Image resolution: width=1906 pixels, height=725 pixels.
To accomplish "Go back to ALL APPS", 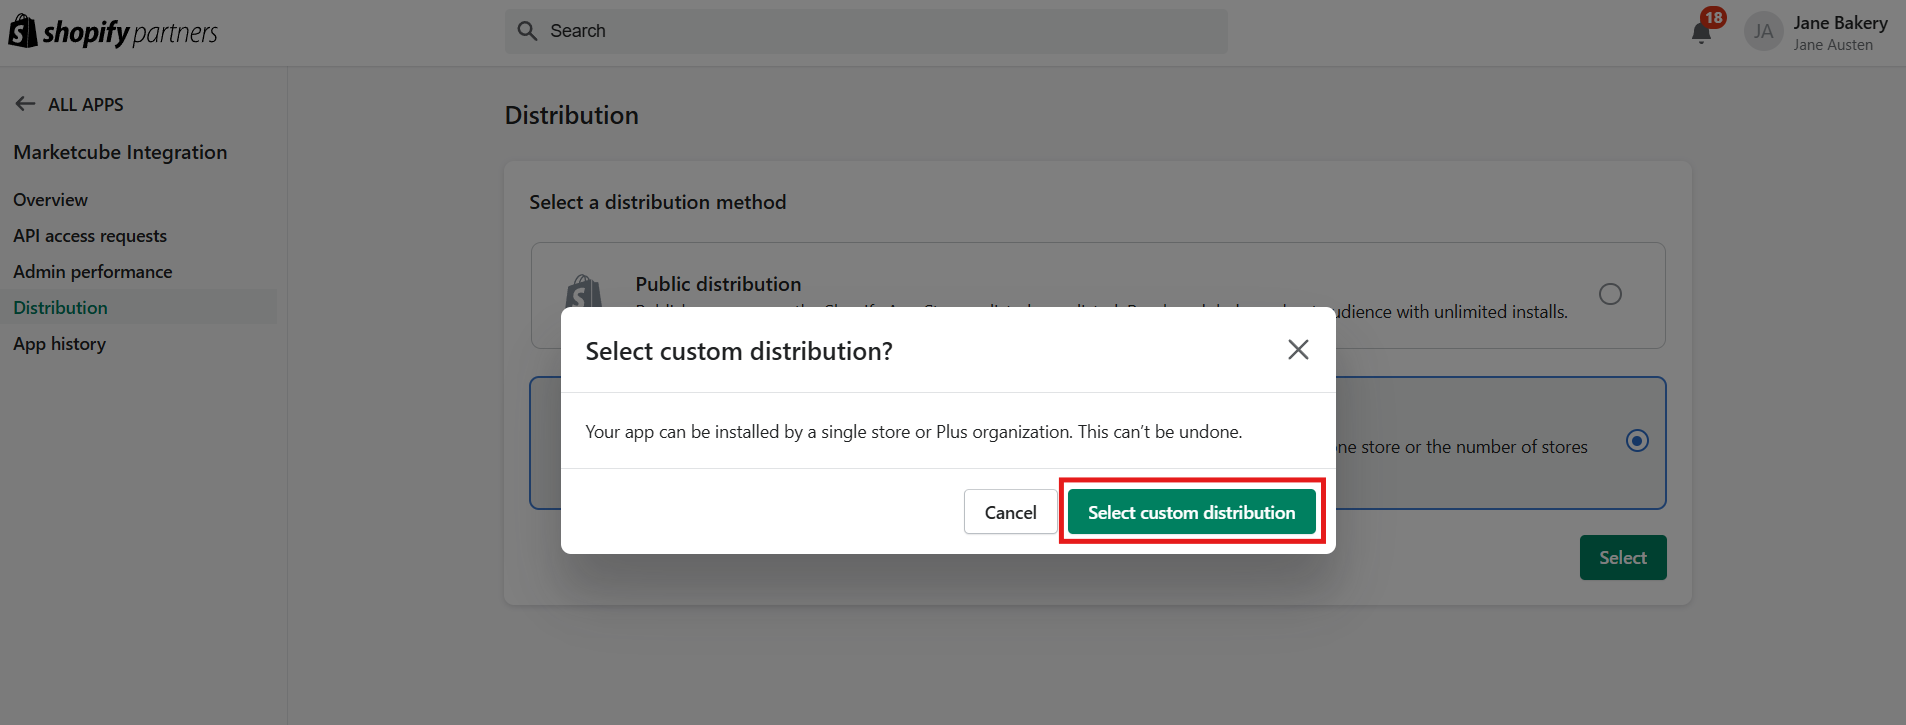I will tap(86, 104).
